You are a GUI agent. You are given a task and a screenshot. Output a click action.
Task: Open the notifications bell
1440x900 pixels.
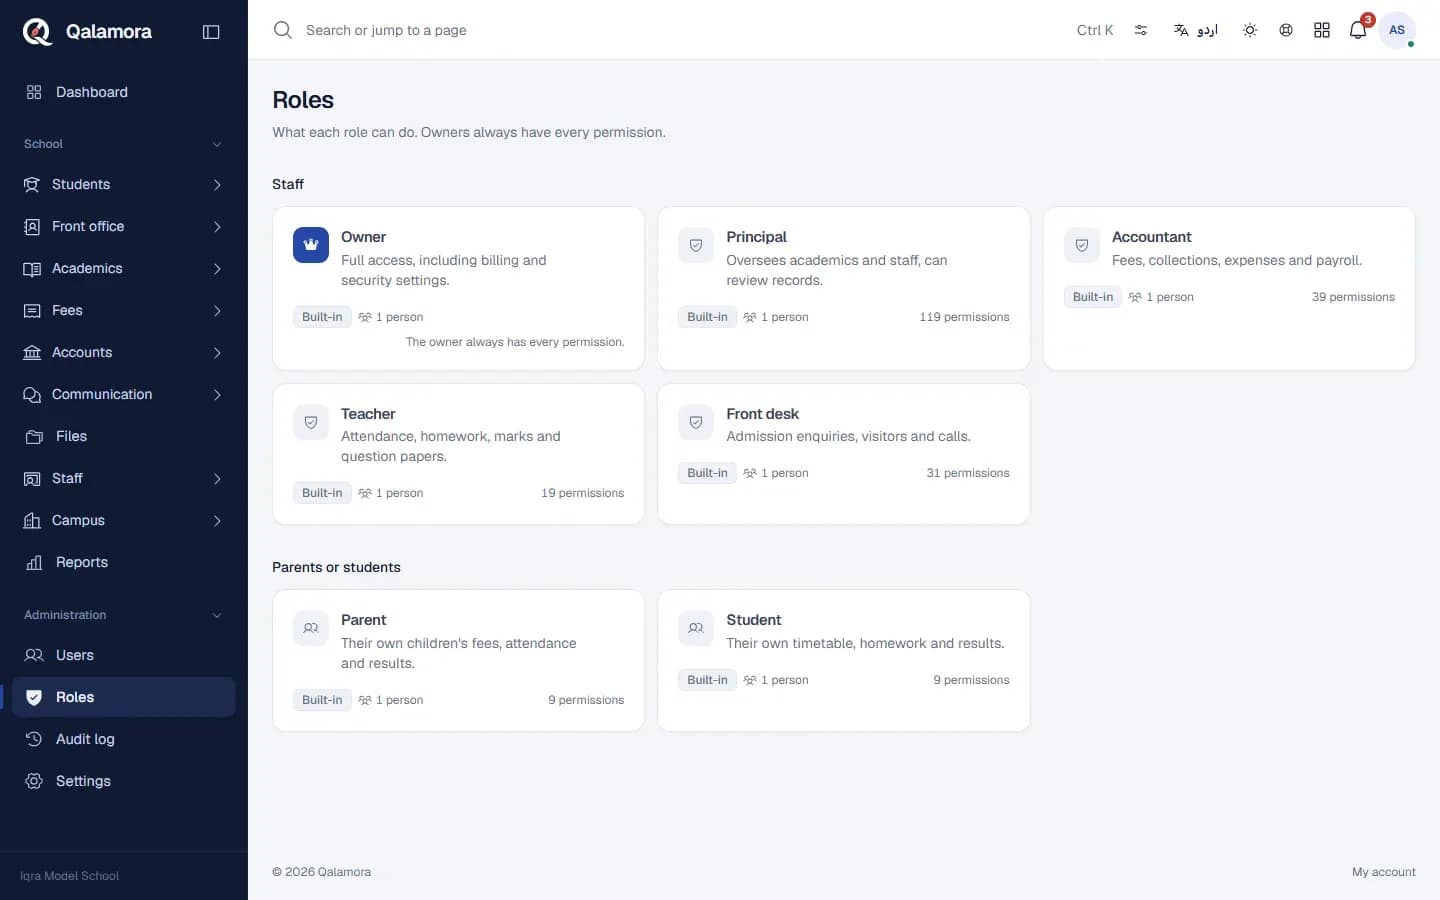click(x=1358, y=30)
